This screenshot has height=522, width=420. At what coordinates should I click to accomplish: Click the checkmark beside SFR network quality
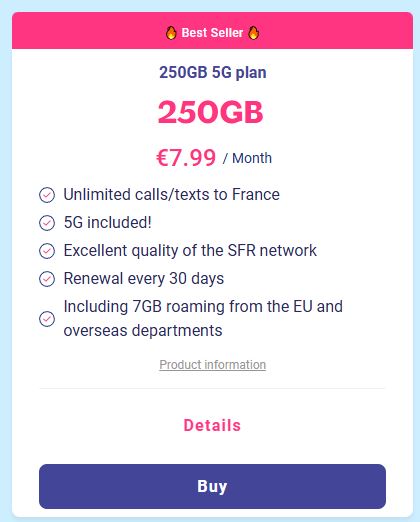pos(47,251)
